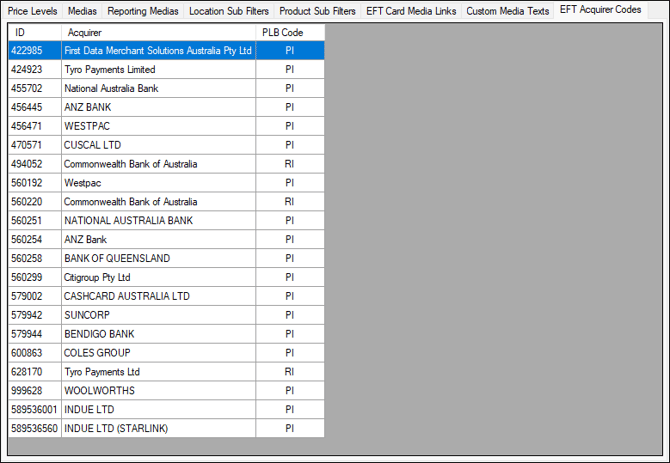Click the ANZ BANK acquirer cell

[159, 107]
